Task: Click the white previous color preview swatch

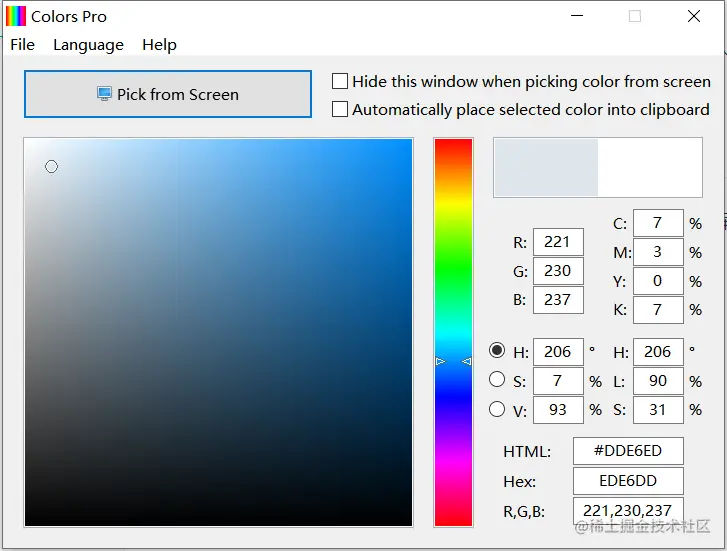Action: pyautogui.click(x=650, y=167)
